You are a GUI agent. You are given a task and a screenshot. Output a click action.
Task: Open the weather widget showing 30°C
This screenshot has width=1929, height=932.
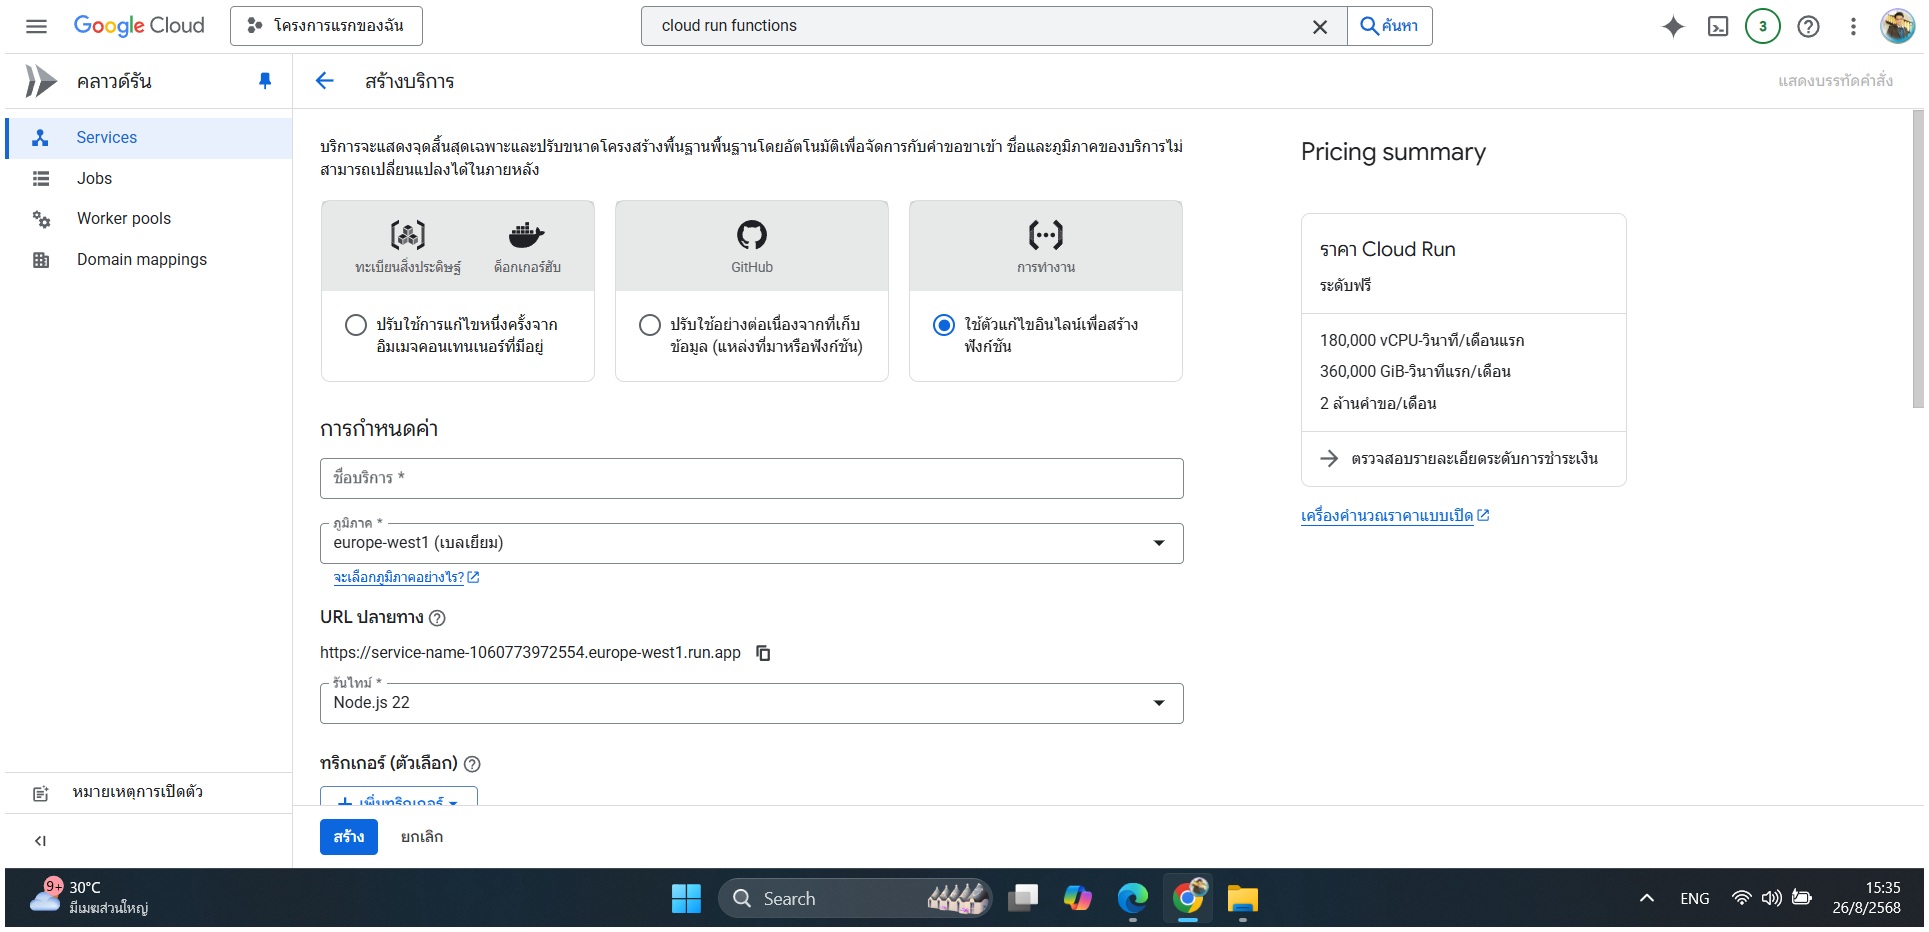pos(90,898)
